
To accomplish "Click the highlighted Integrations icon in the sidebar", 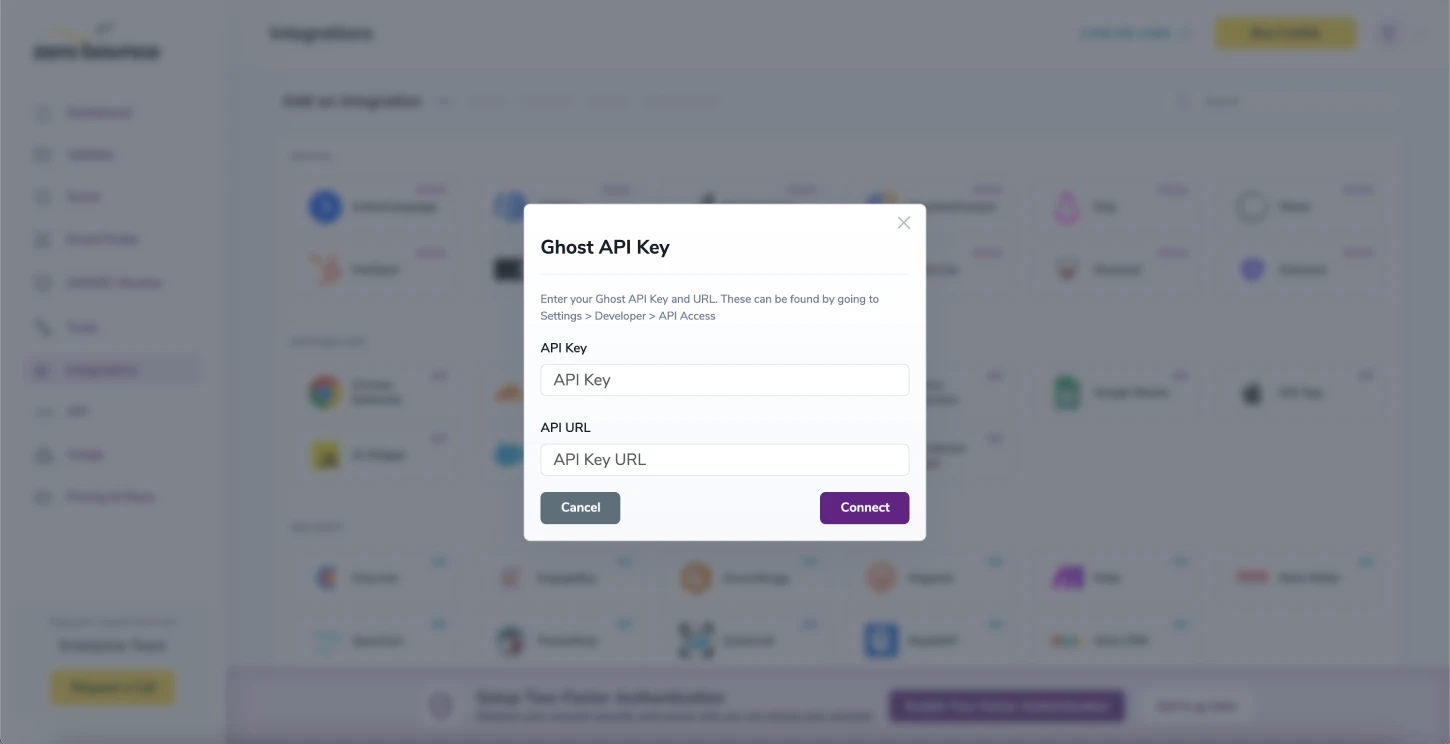I will [42, 370].
